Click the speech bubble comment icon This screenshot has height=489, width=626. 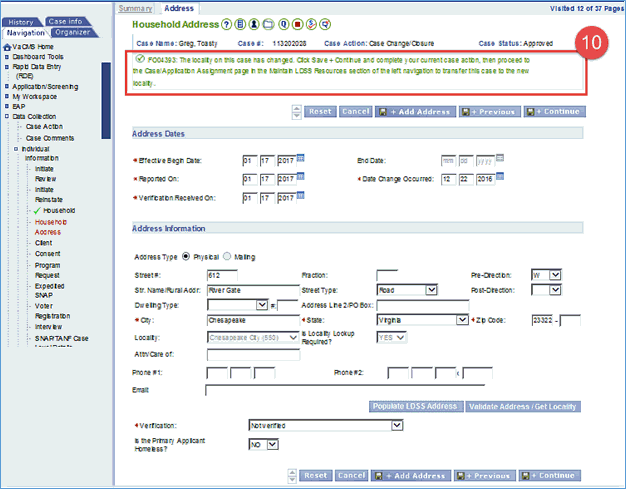tap(326, 25)
